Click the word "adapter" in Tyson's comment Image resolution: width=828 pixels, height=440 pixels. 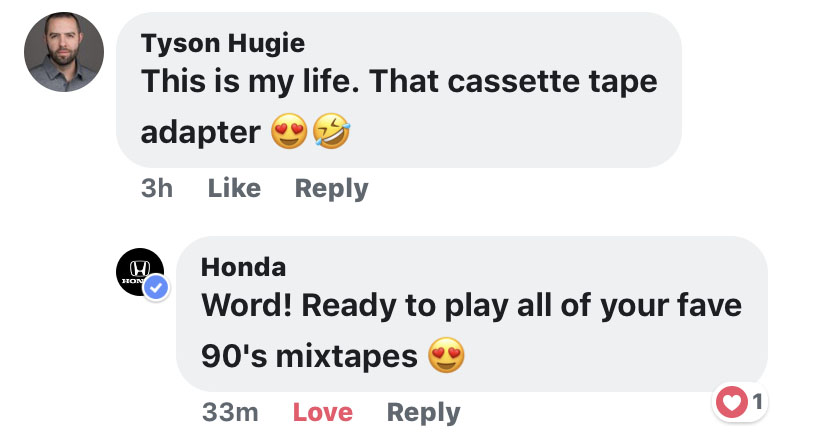[x=200, y=132]
